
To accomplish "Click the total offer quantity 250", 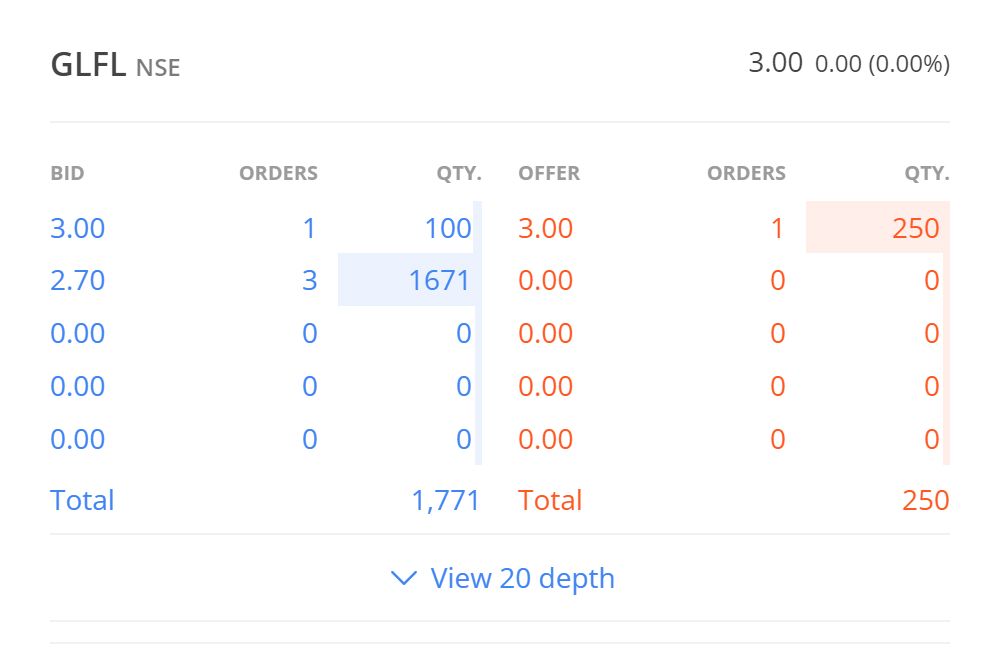I will [925, 500].
